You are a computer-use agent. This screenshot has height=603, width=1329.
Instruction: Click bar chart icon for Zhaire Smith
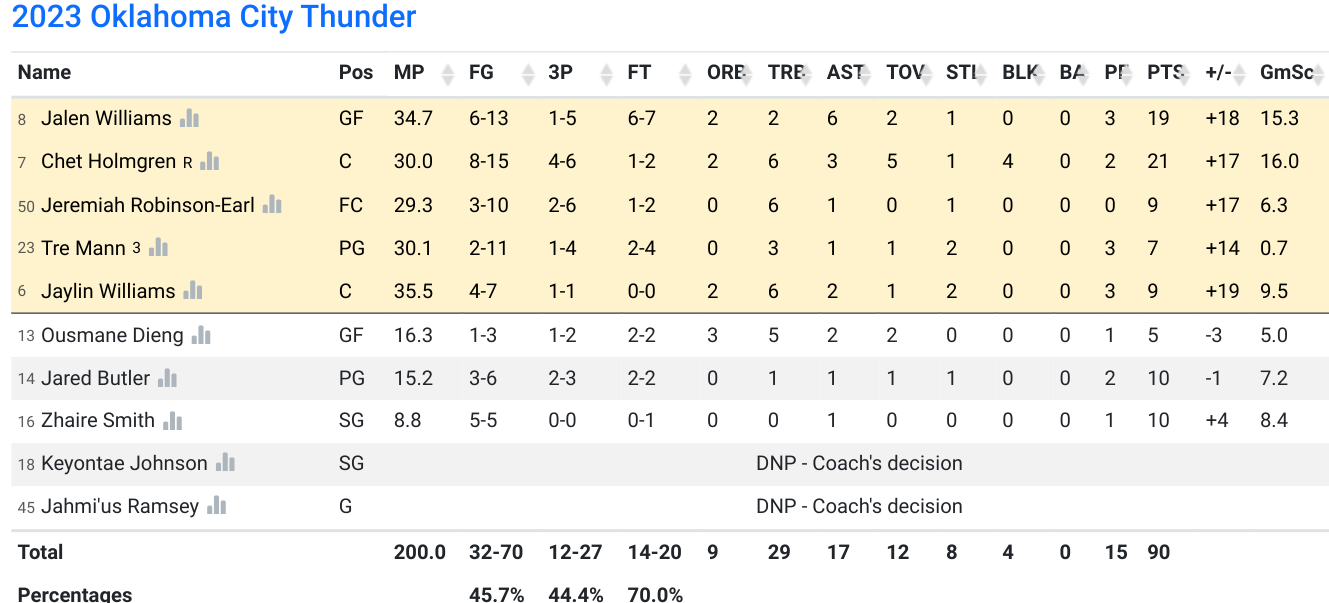pos(173,421)
